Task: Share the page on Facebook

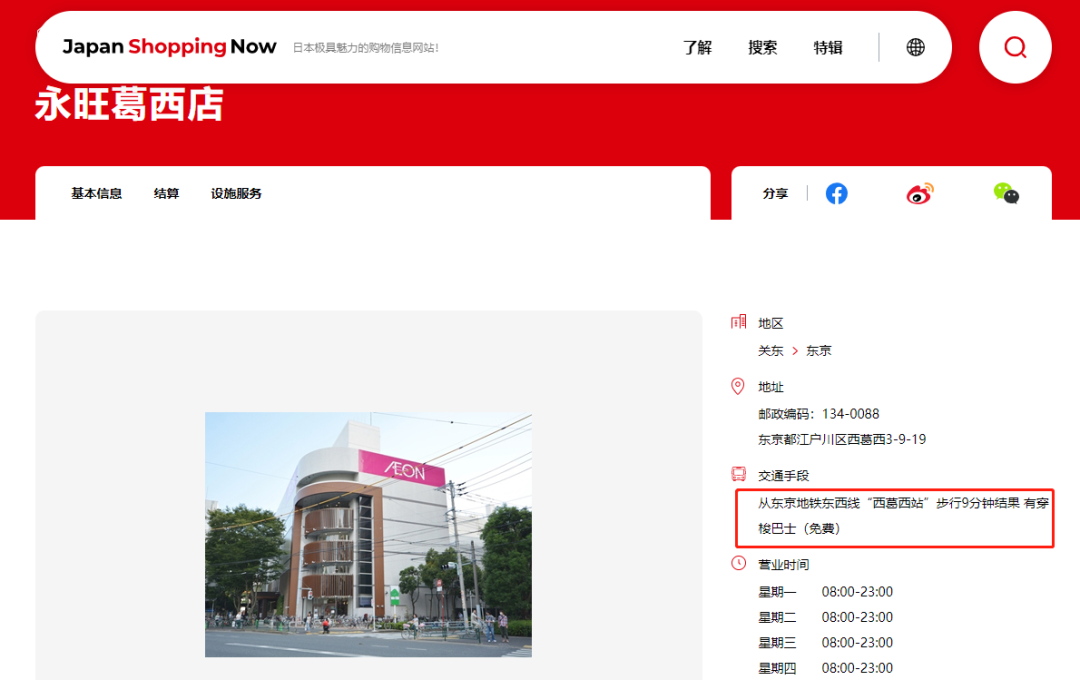Action: pos(837,194)
